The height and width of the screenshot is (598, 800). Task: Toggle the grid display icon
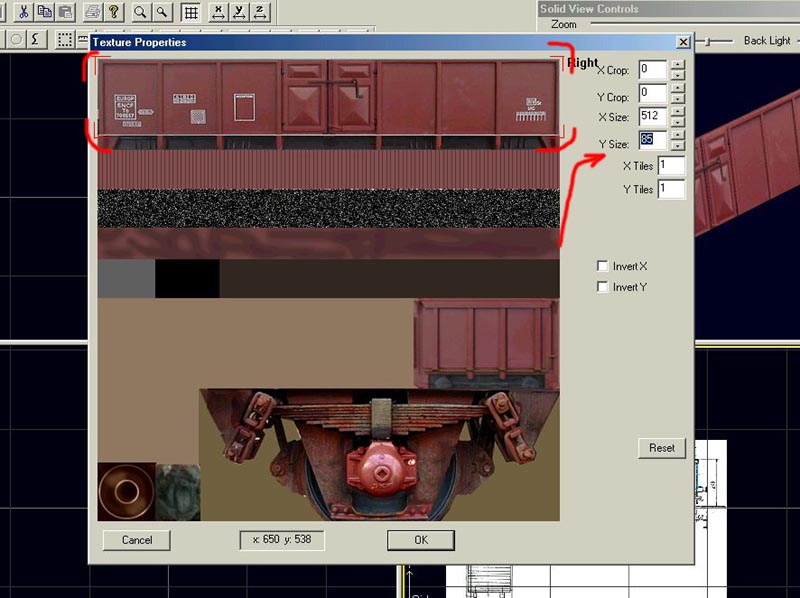[x=189, y=12]
